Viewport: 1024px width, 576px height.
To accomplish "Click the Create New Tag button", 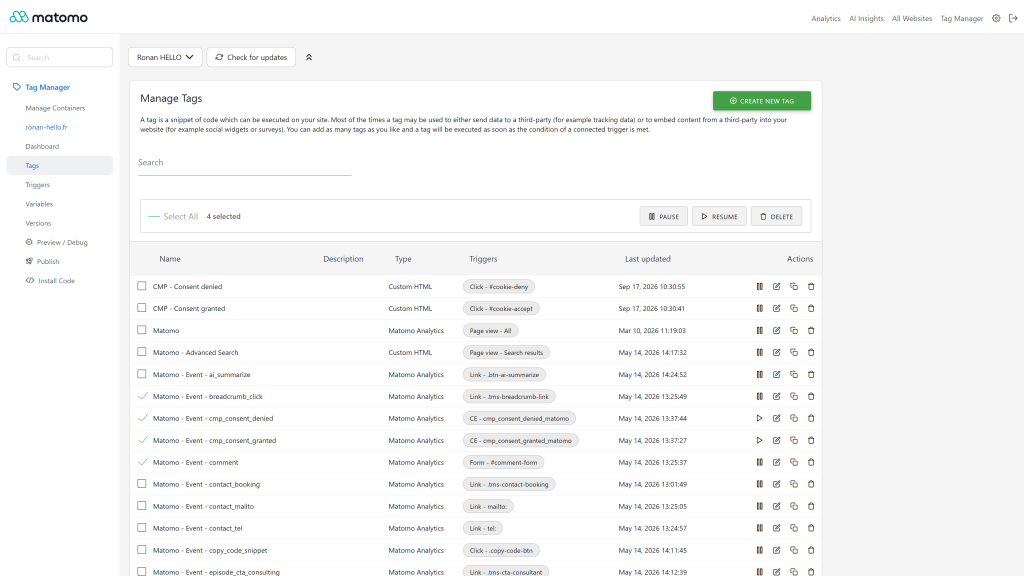I will click(761, 101).
